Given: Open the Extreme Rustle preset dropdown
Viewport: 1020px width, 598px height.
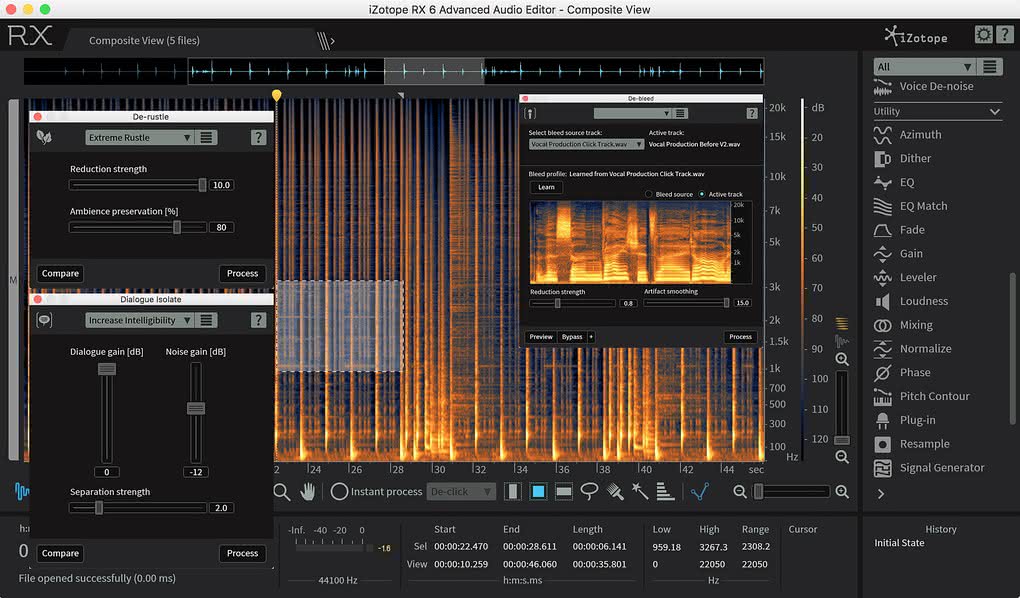Looking at the screenshot, I should [x=139, y=137].
